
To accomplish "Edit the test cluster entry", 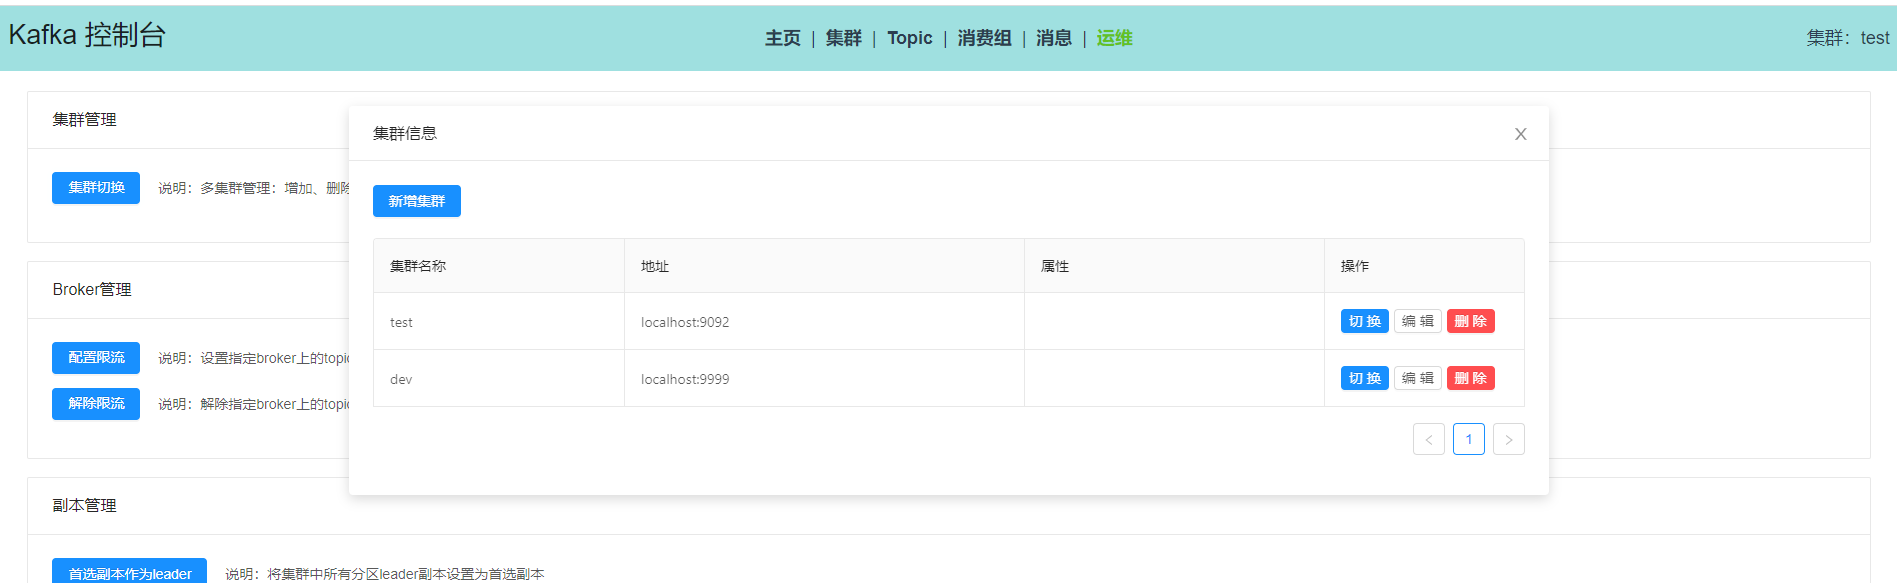I will point(1417,321).
